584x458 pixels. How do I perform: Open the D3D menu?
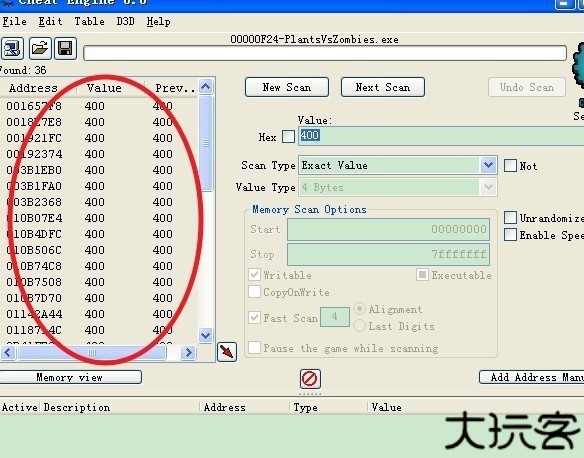125,22
